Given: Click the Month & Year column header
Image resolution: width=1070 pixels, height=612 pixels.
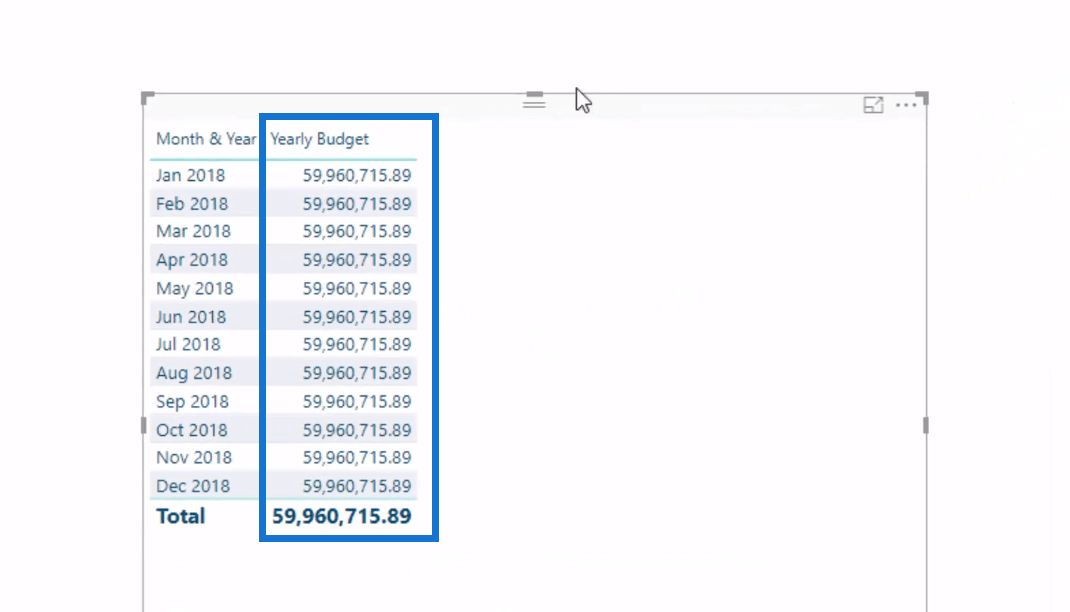Looking at the screenshot, I should pos(206,139).
